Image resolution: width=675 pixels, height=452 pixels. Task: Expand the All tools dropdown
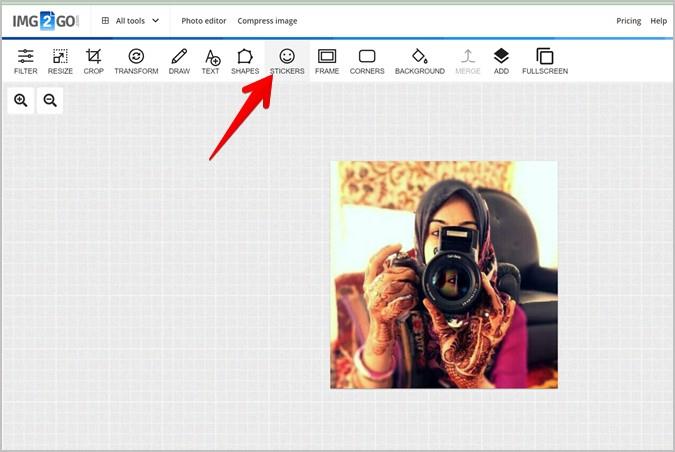[130, 21]
